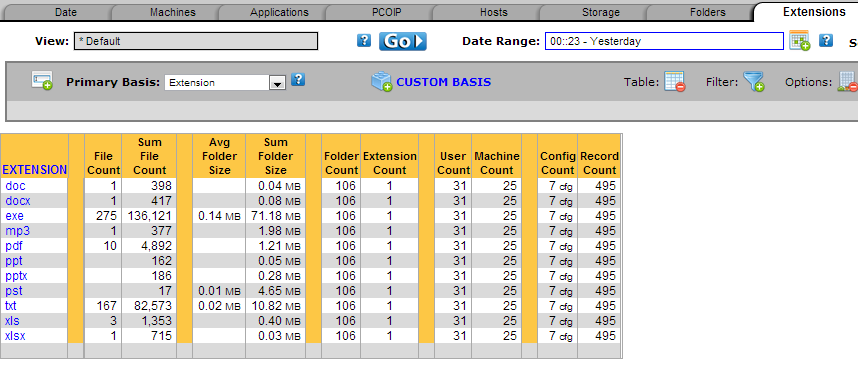Click the 1.98 MB cell in mp3 row
The image size is (858, 373).
280,231
